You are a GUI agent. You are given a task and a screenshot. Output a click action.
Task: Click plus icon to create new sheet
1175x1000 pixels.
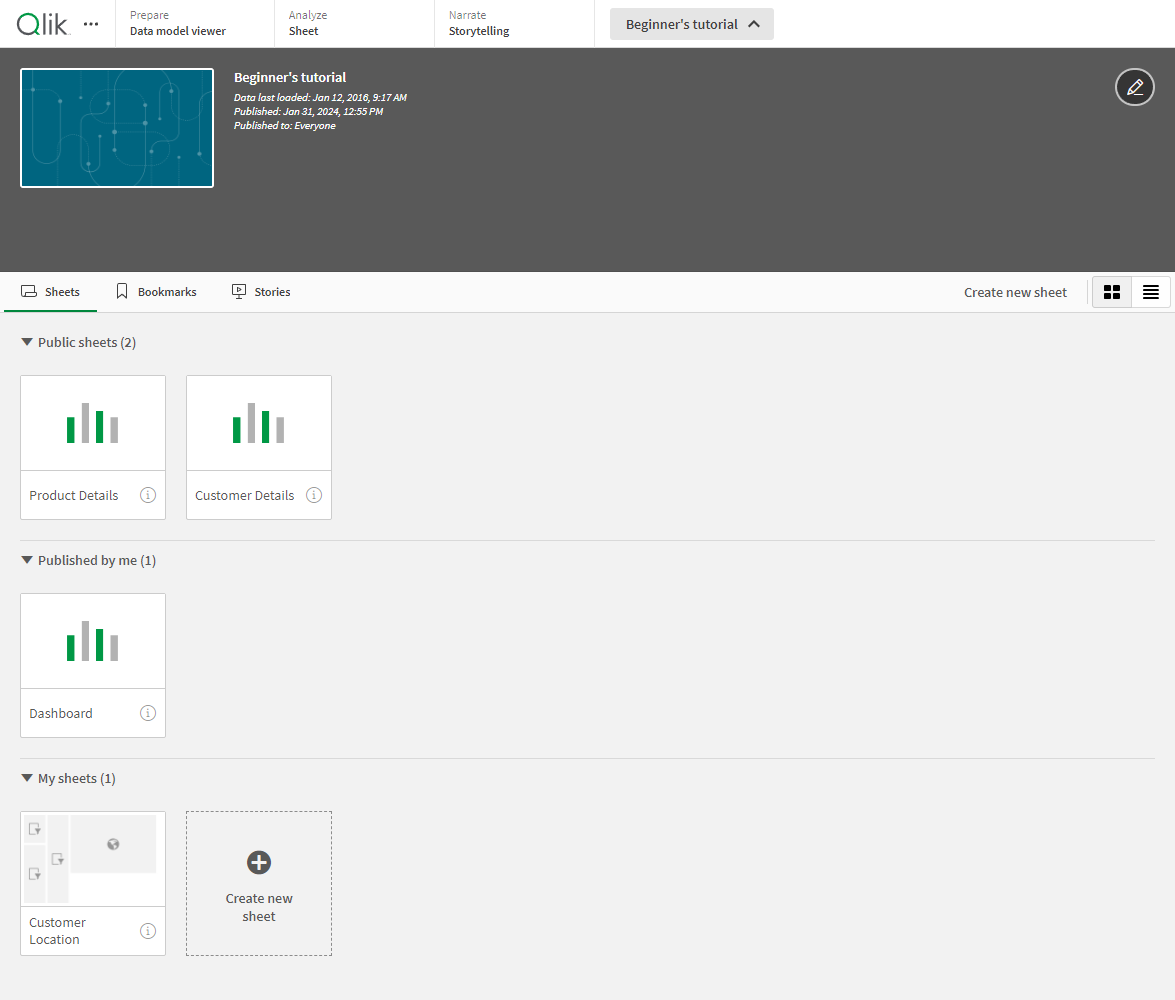tap(259, 862)
